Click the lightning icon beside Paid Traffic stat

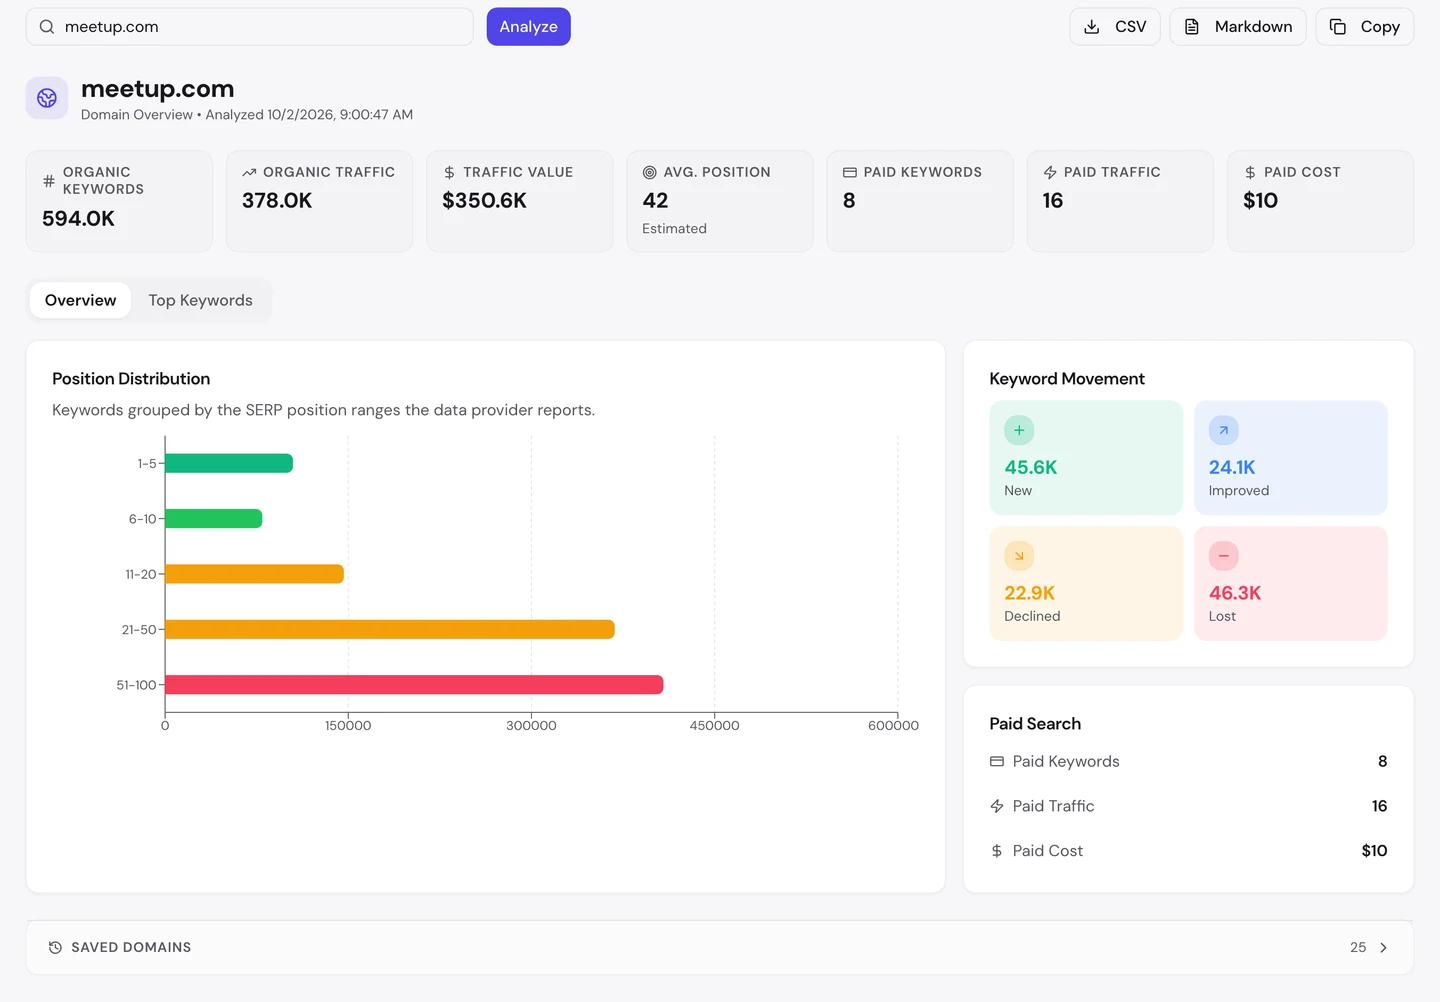click(x=1050, y=173)
